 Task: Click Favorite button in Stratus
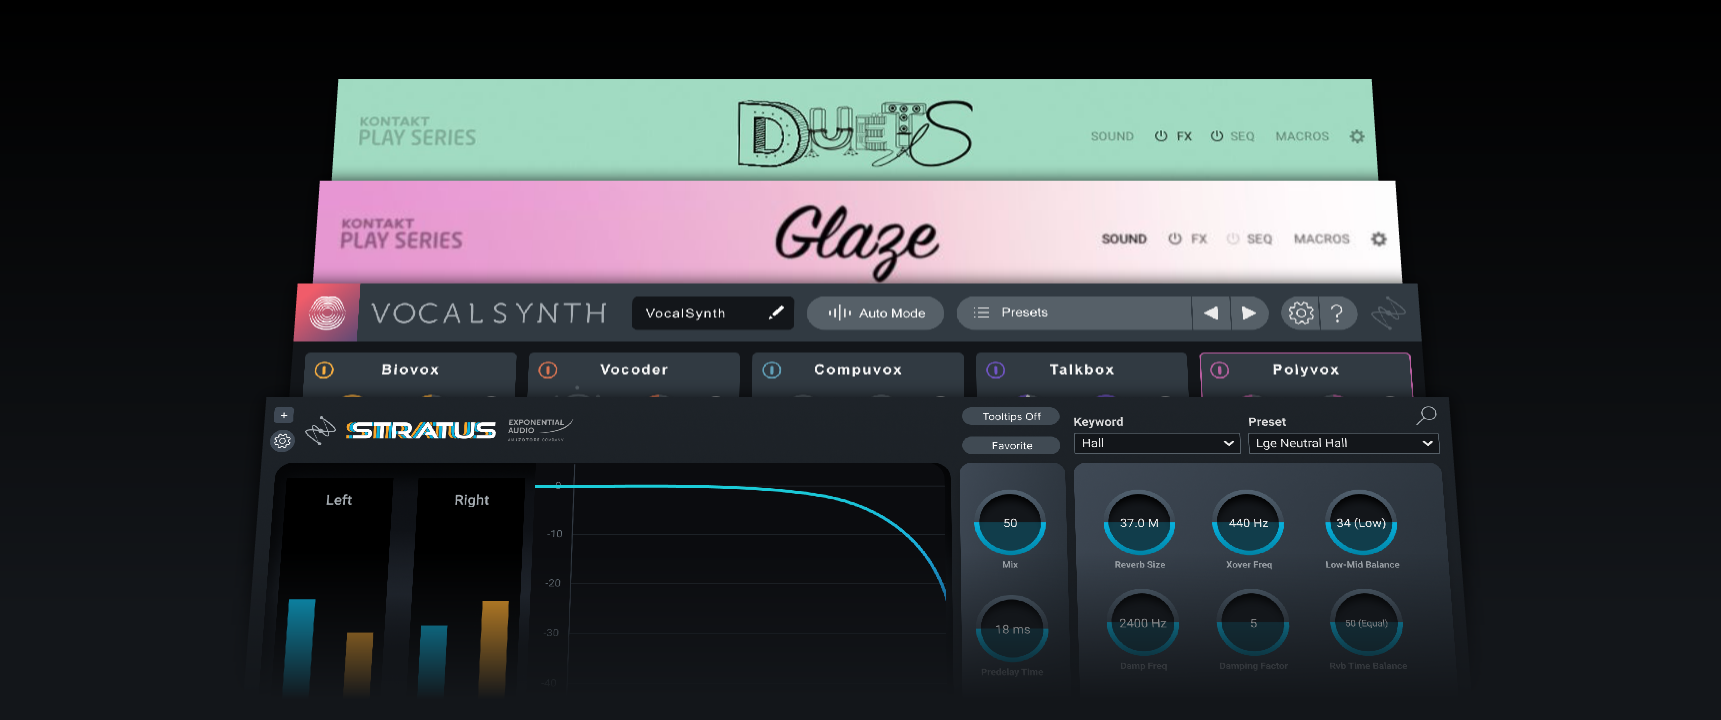point(1011,445)
